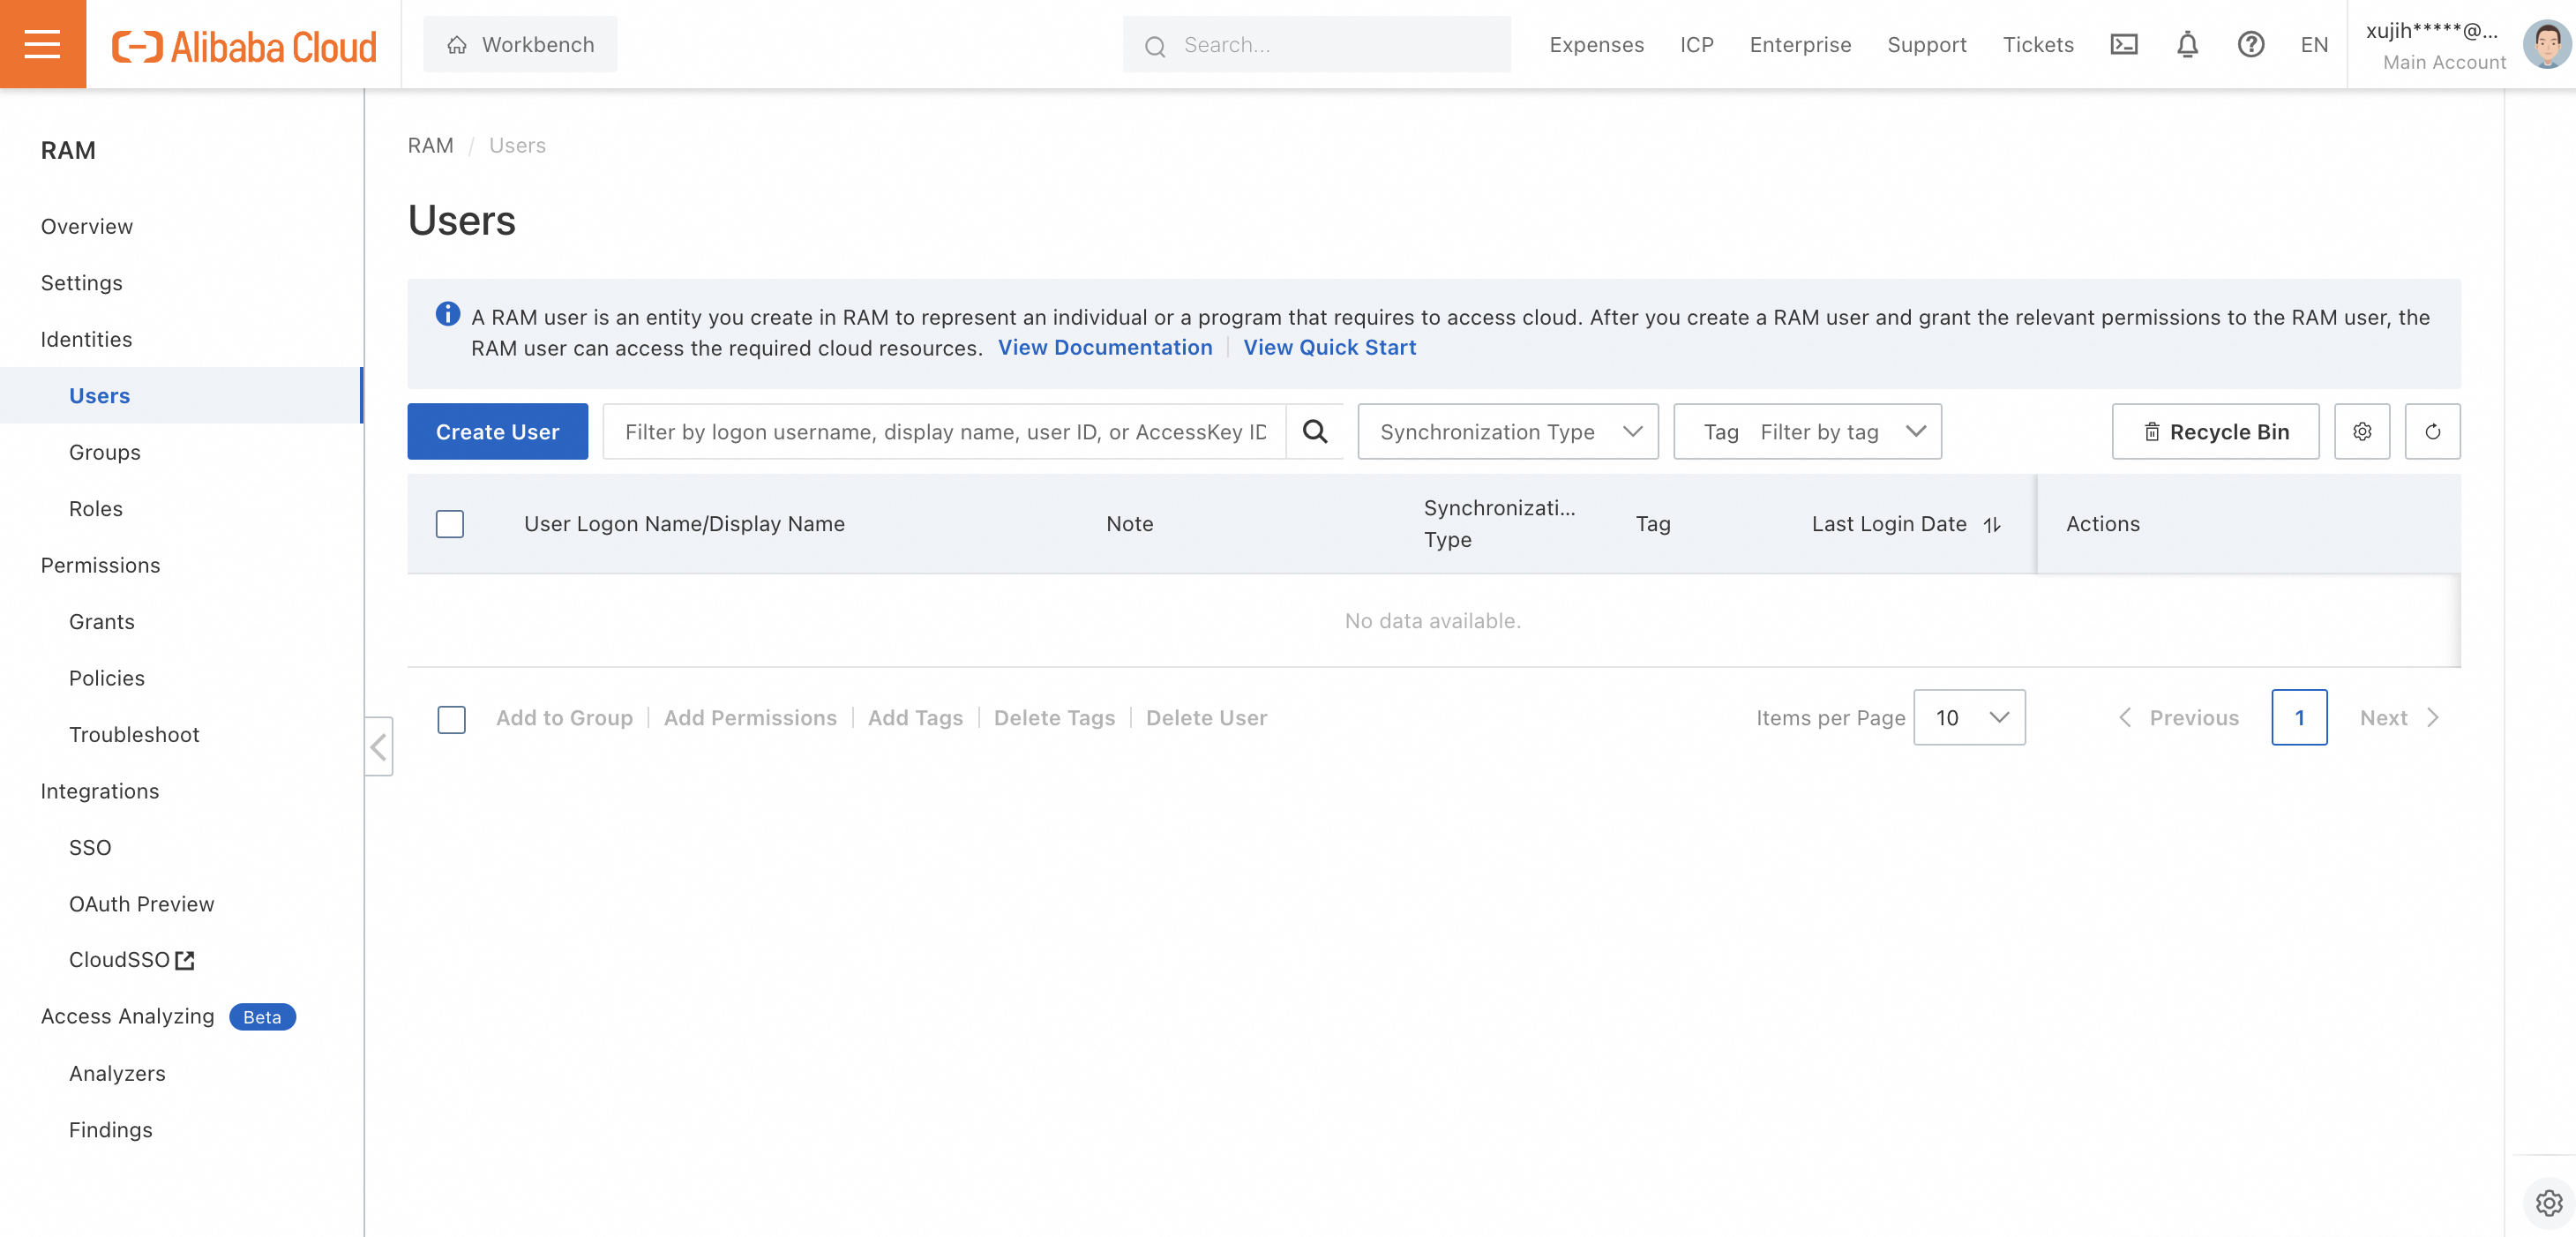Click page 1 pagination button
The height and width of the screenshot is (1237, 2576).
pos(2299,717)
